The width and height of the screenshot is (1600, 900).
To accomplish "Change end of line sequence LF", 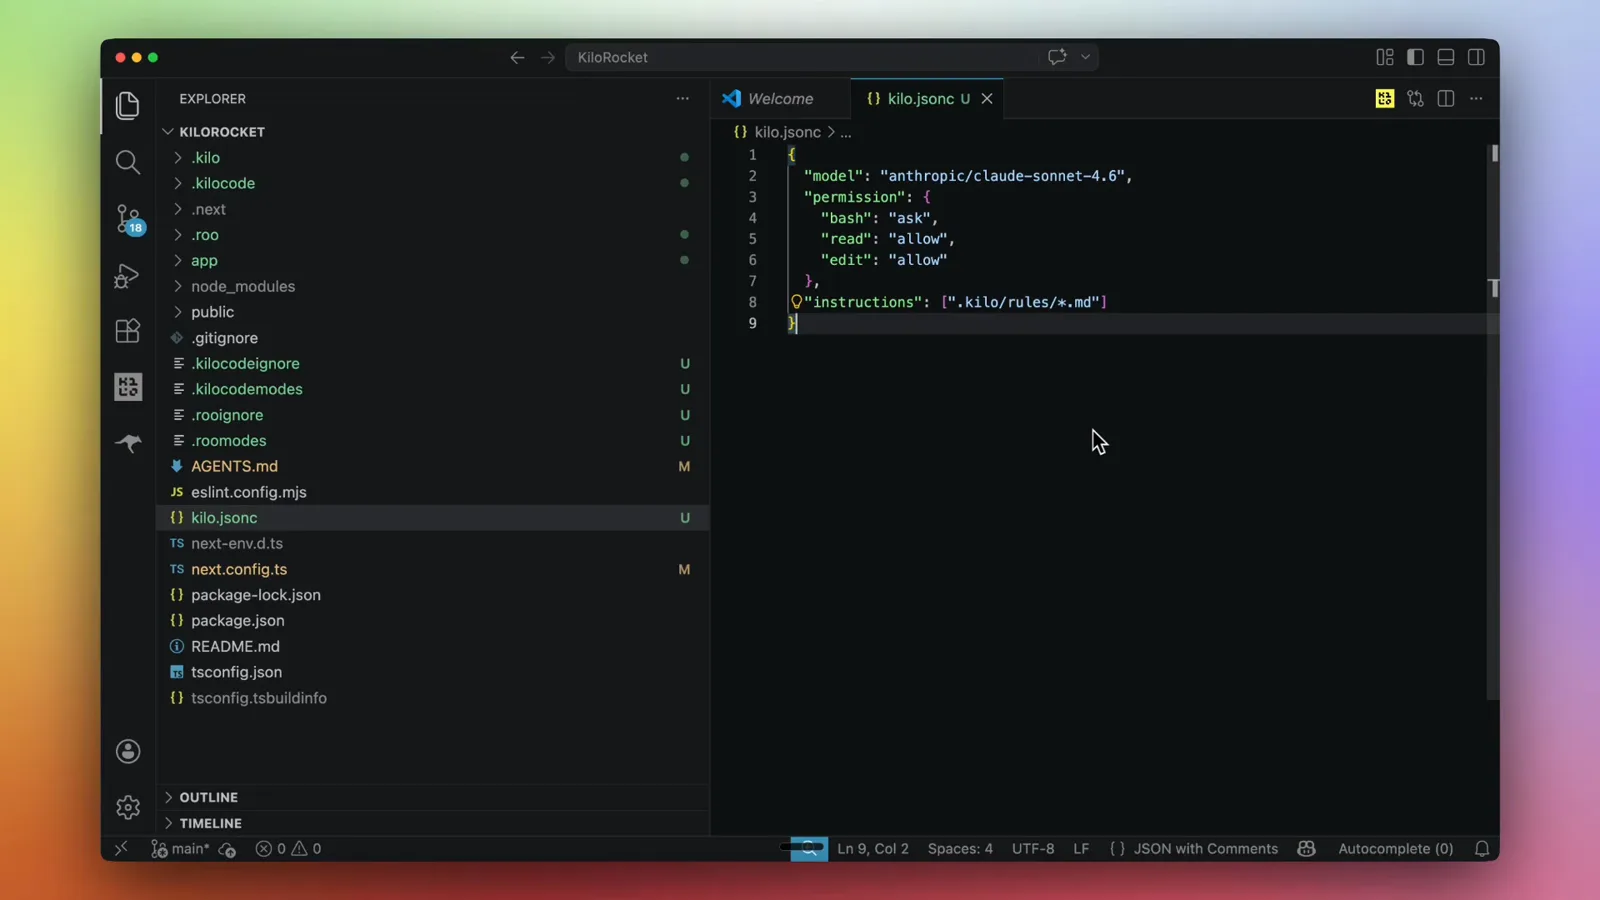I will [1081, 849].
